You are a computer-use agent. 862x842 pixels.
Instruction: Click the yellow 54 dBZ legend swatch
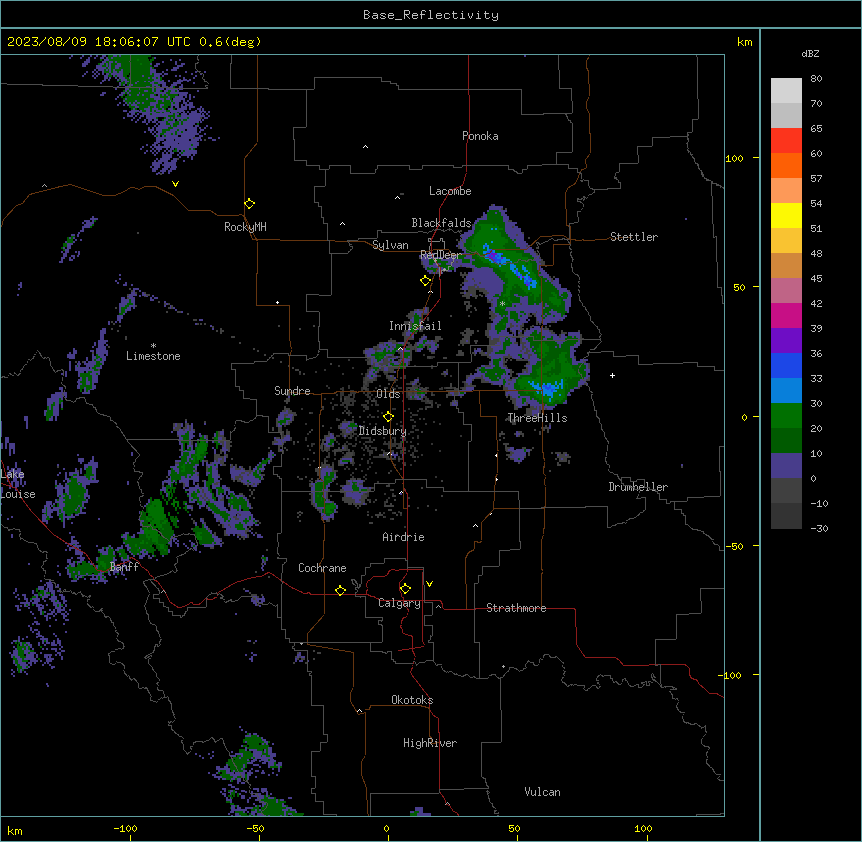(x=786, y=215)
